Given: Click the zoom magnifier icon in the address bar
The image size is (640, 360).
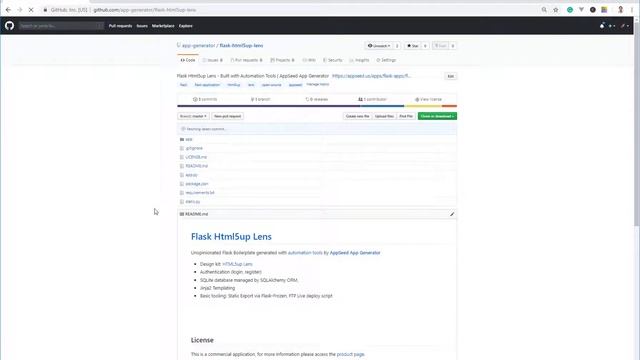Looking at the screenshot, I should pos(544,10).
